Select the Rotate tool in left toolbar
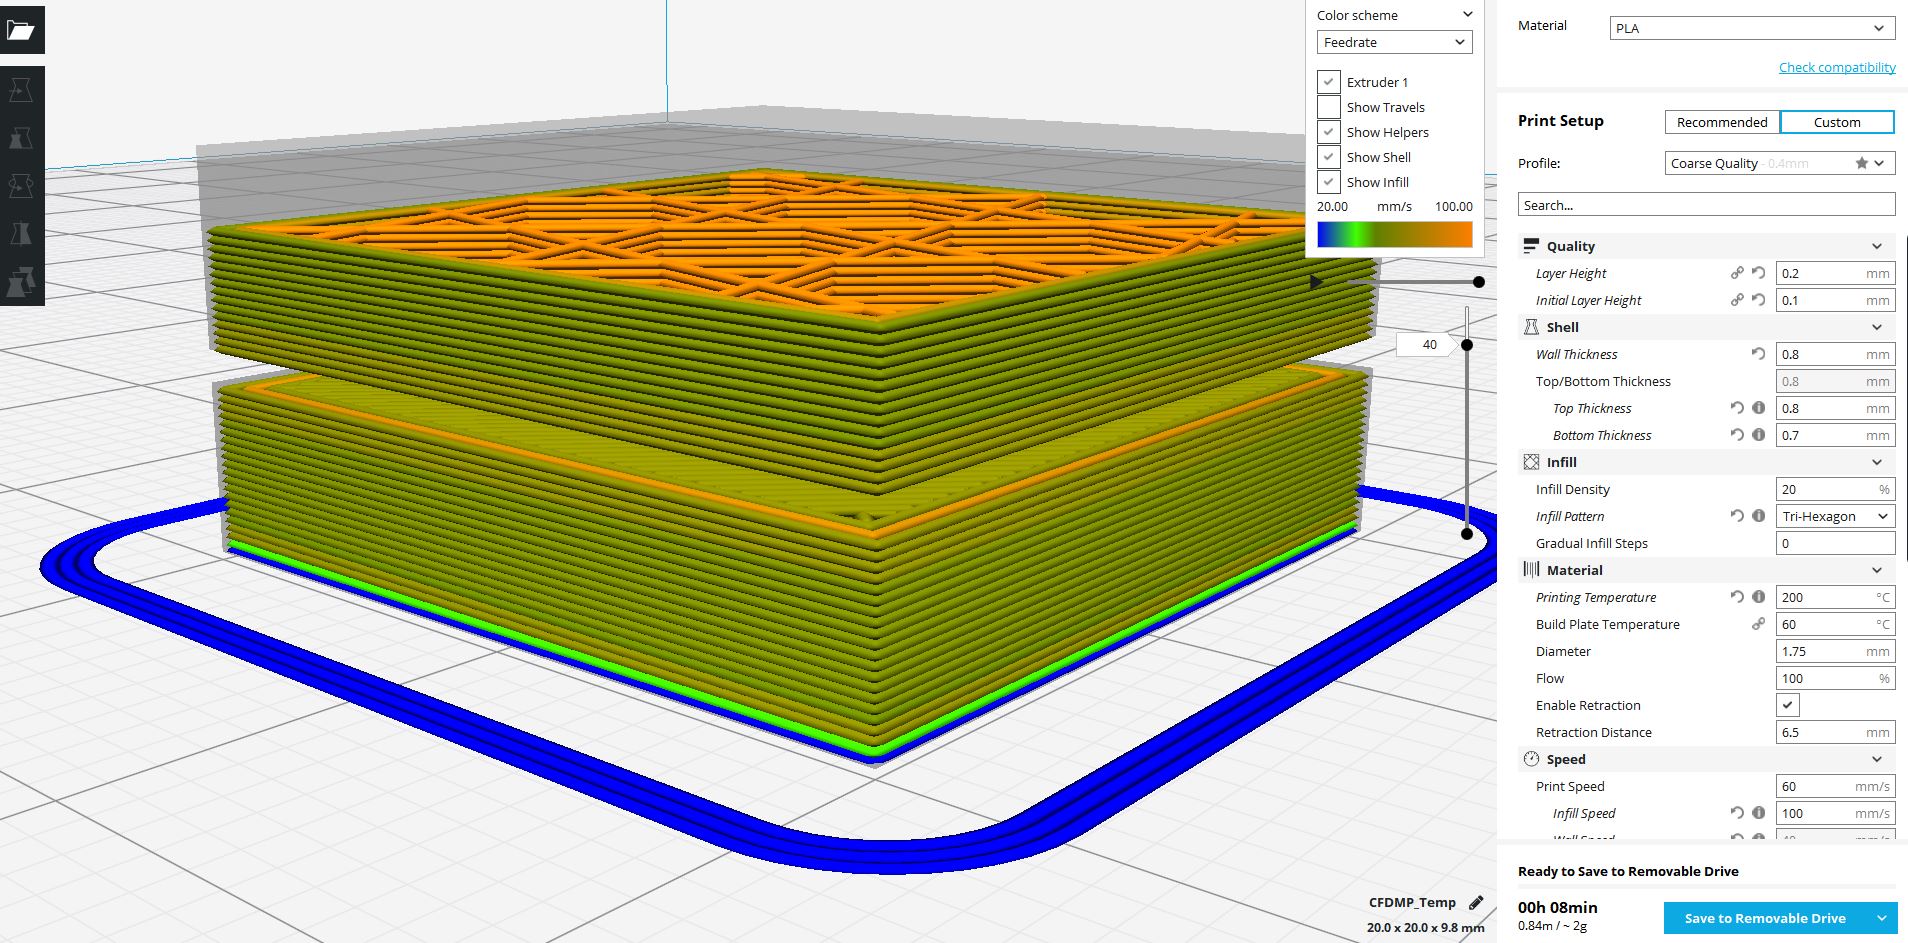Screen dimensions: 1908x943 pyautogui.click(x=21, y=186)
